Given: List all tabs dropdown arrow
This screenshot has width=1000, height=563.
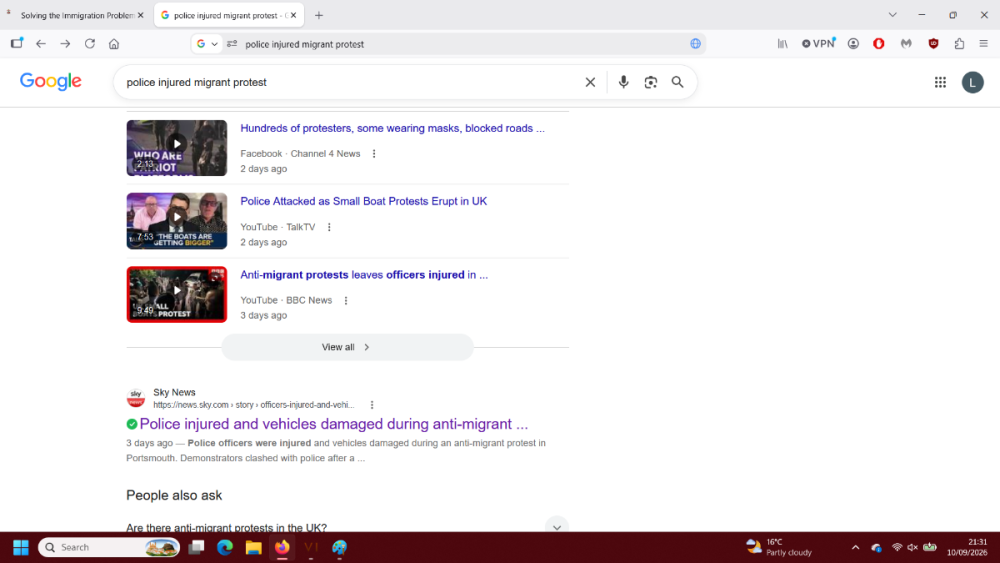Looking at the screenshot, I should click(892, 15).
